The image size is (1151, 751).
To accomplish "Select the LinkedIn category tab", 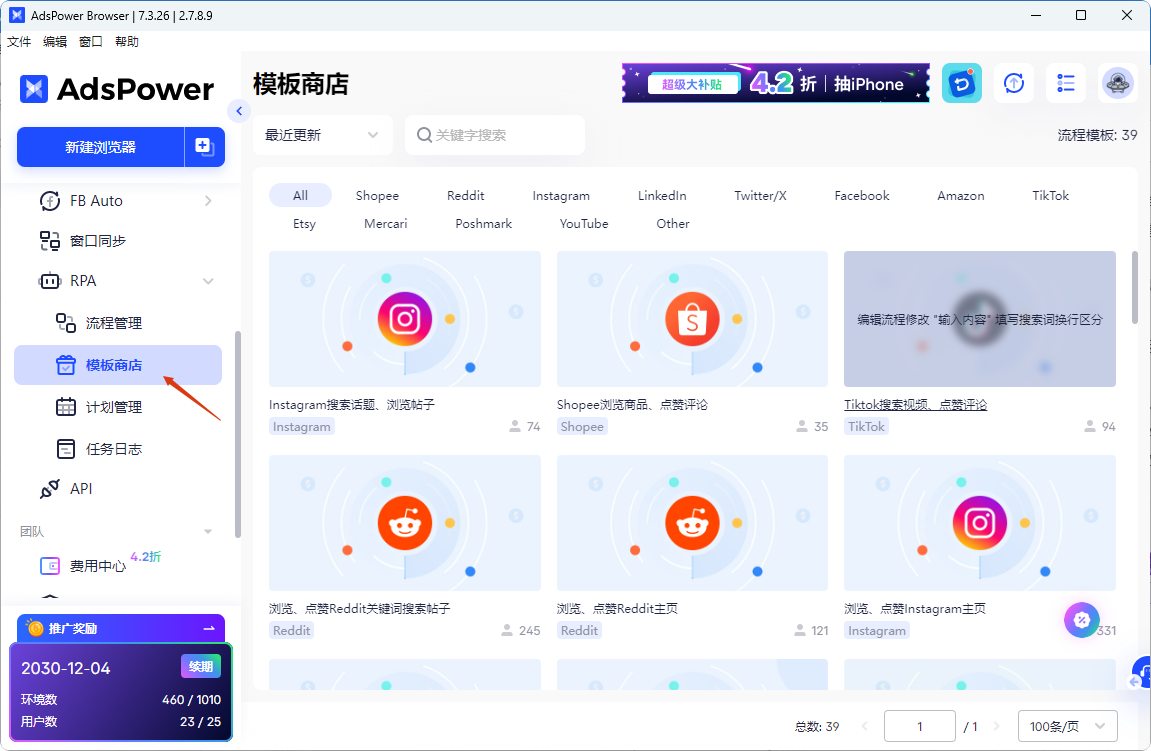I will 662,195.
